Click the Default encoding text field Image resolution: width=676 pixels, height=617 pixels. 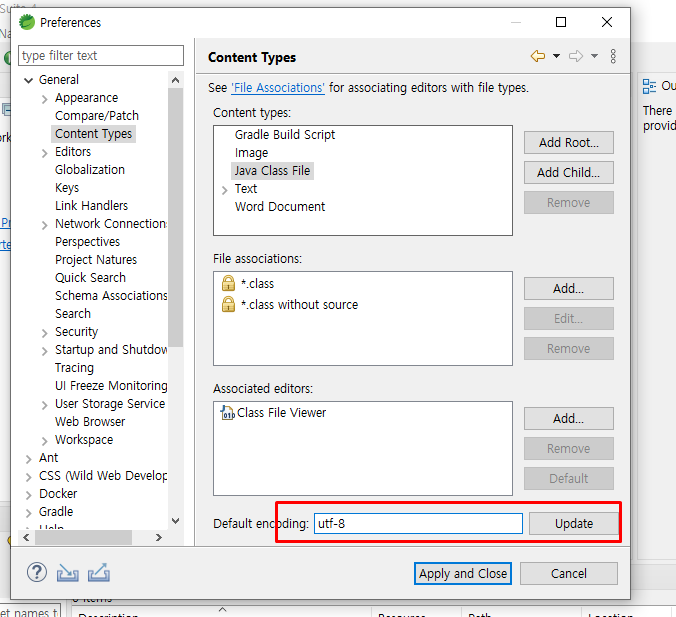(x=418, y=523)
